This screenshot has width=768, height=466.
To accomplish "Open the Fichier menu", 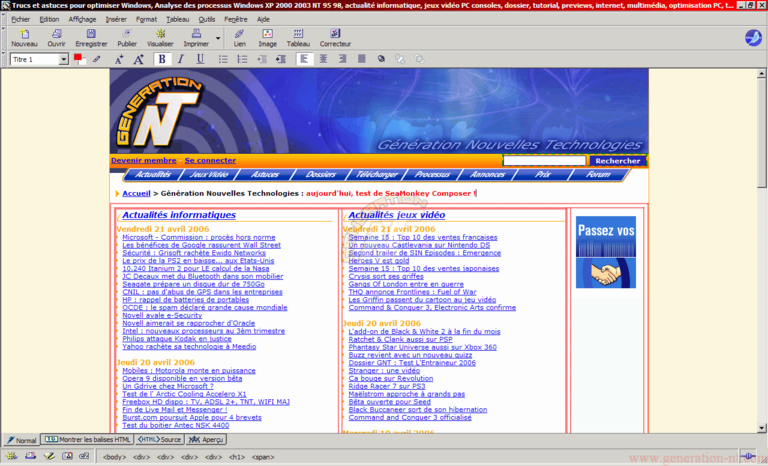I will coord(21,19).
